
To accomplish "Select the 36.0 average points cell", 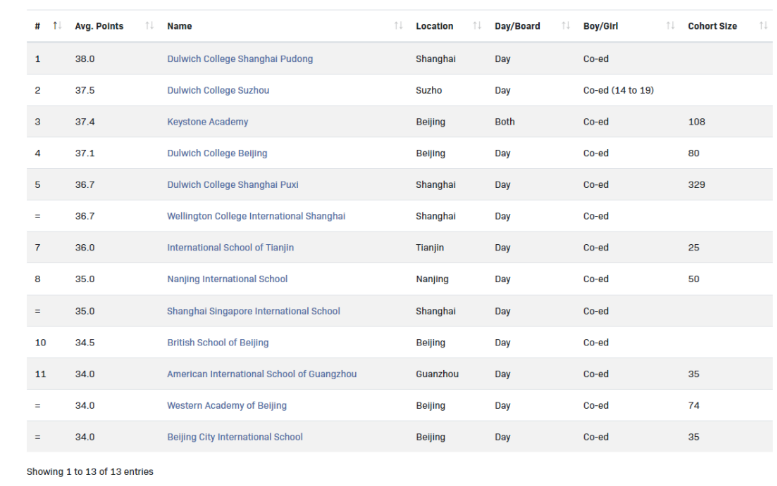I will pos(85,247).
